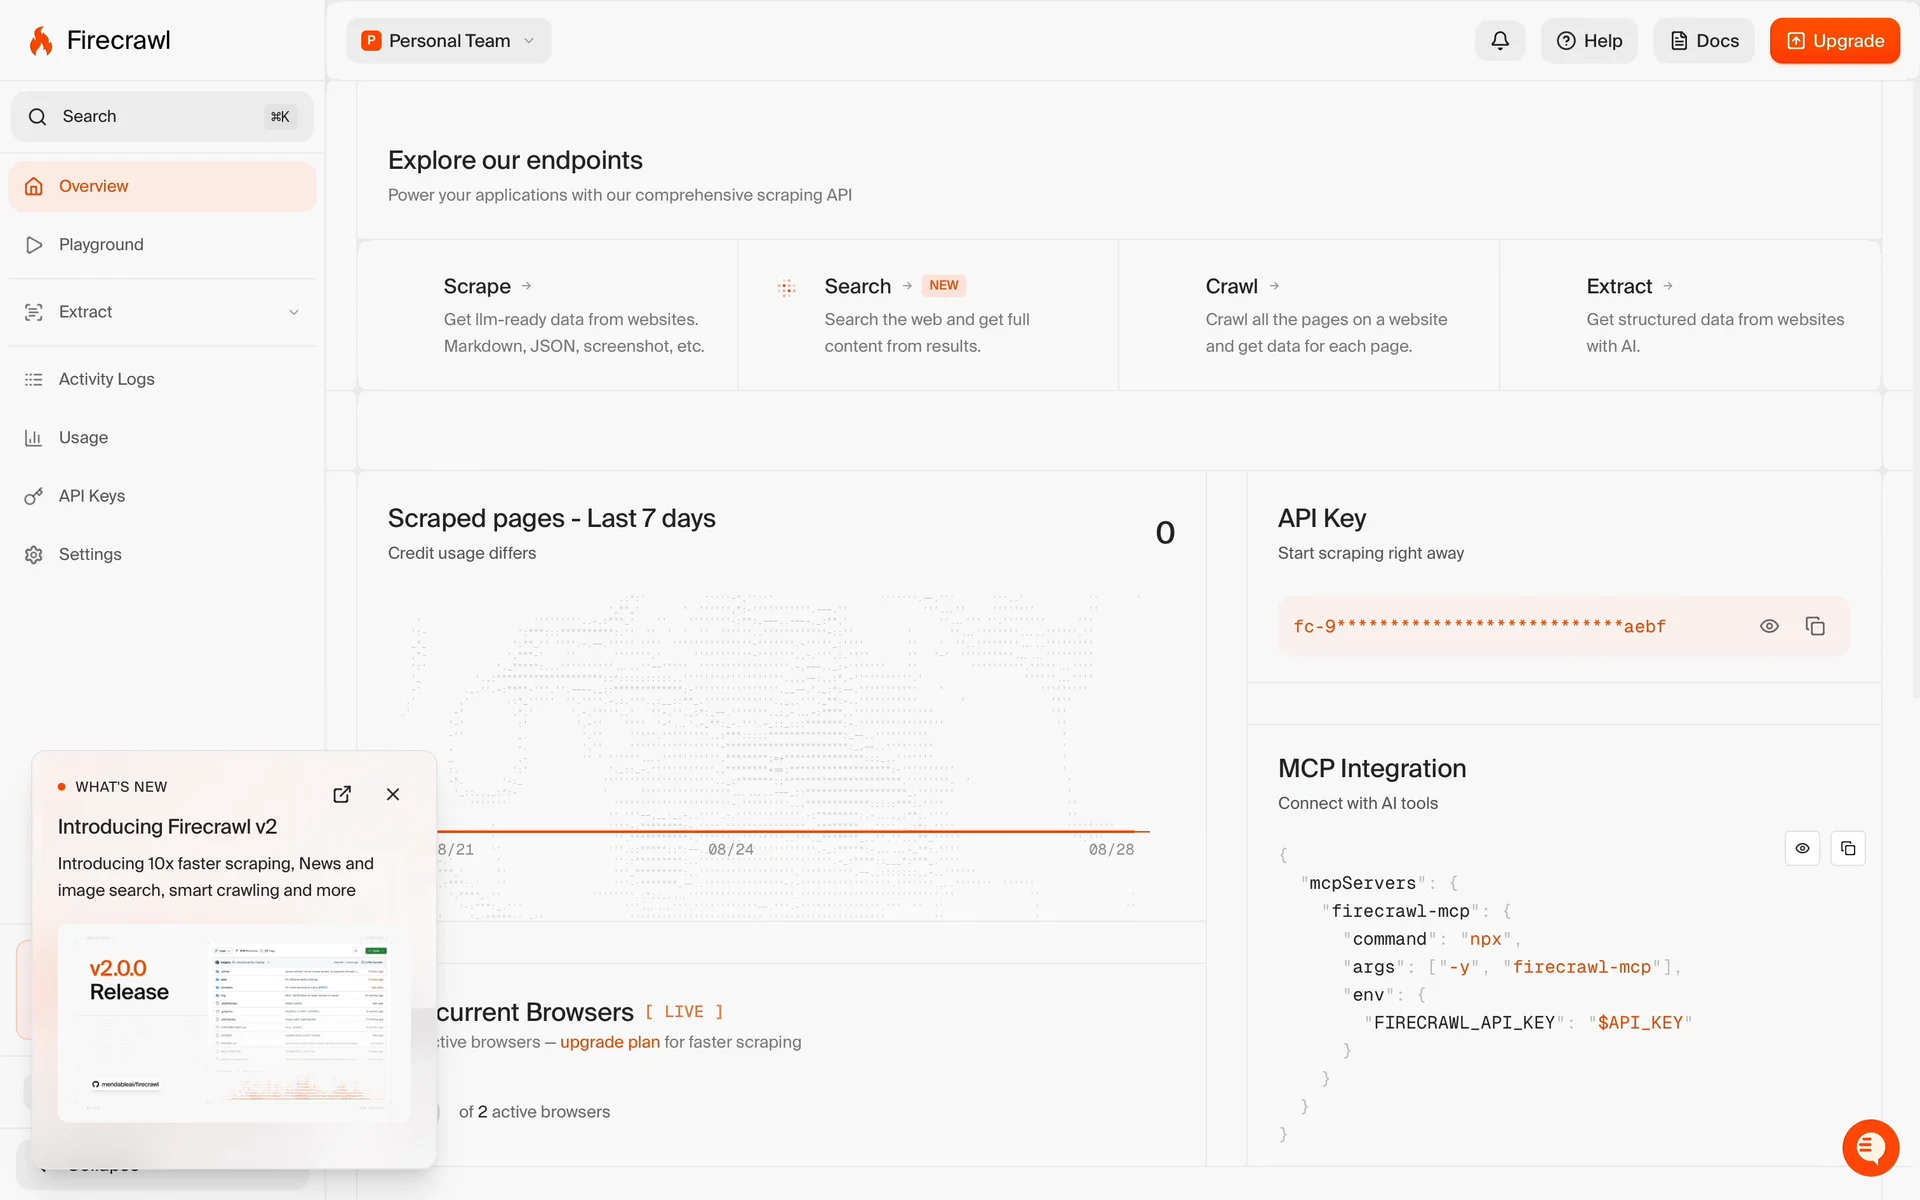Open the orange chat support bubble
Screen dimensions: 1920x1200
[x=1870, y=1147]
